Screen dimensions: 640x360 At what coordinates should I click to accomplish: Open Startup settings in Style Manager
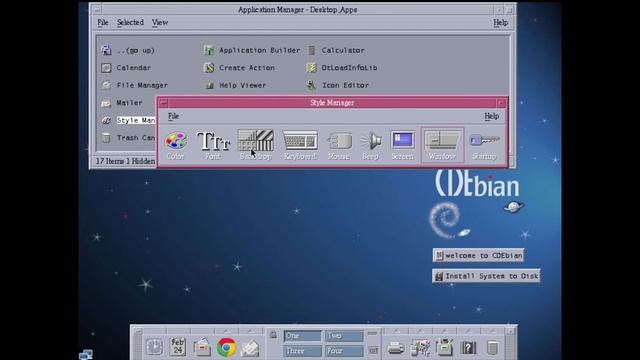click(x=484, y=145)
